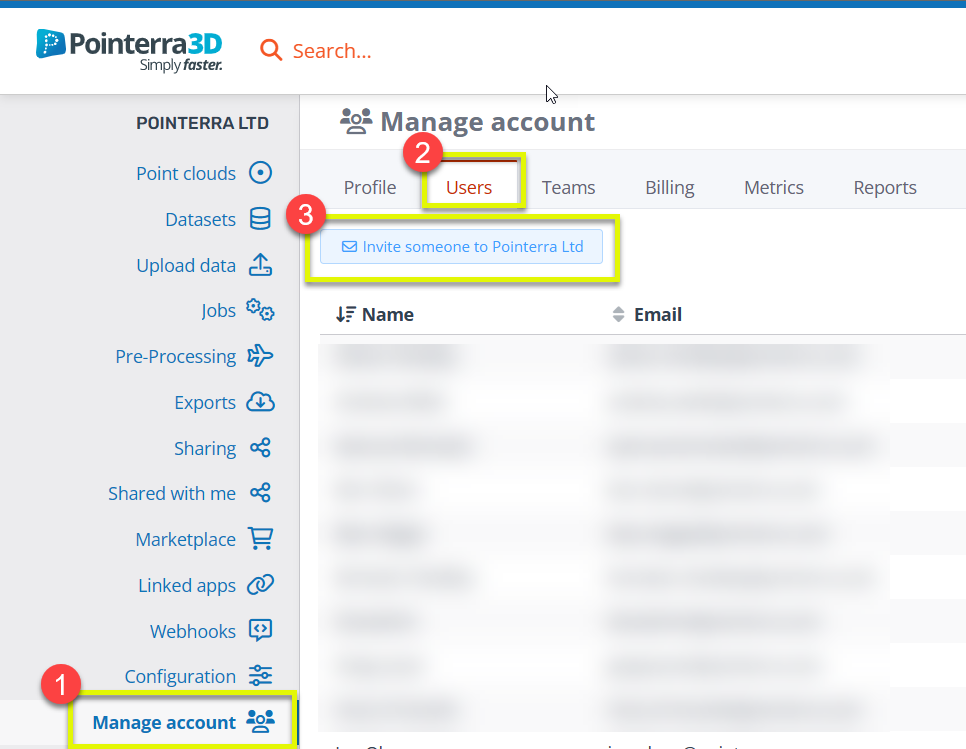This screenshot has width=966, height=749.
Task: Open Datasets link in sidebar
Action: click(x=200, y=219)
